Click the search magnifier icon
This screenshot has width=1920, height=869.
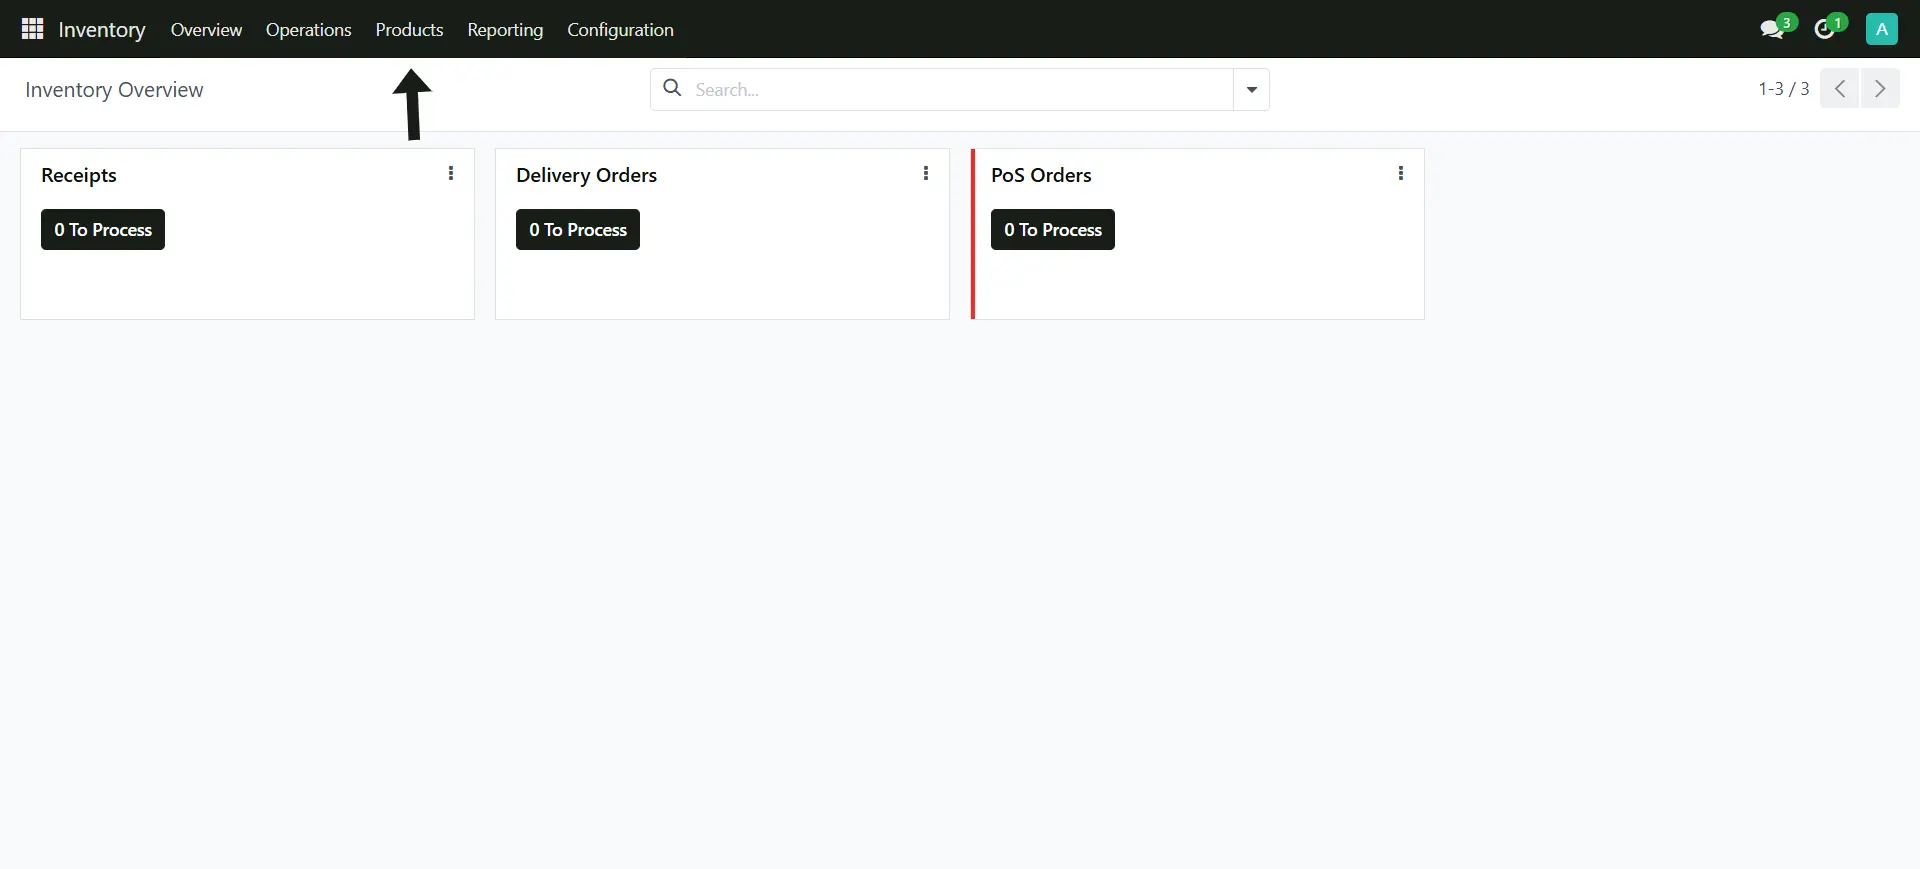pyautogui.click(x=673, y=89)
